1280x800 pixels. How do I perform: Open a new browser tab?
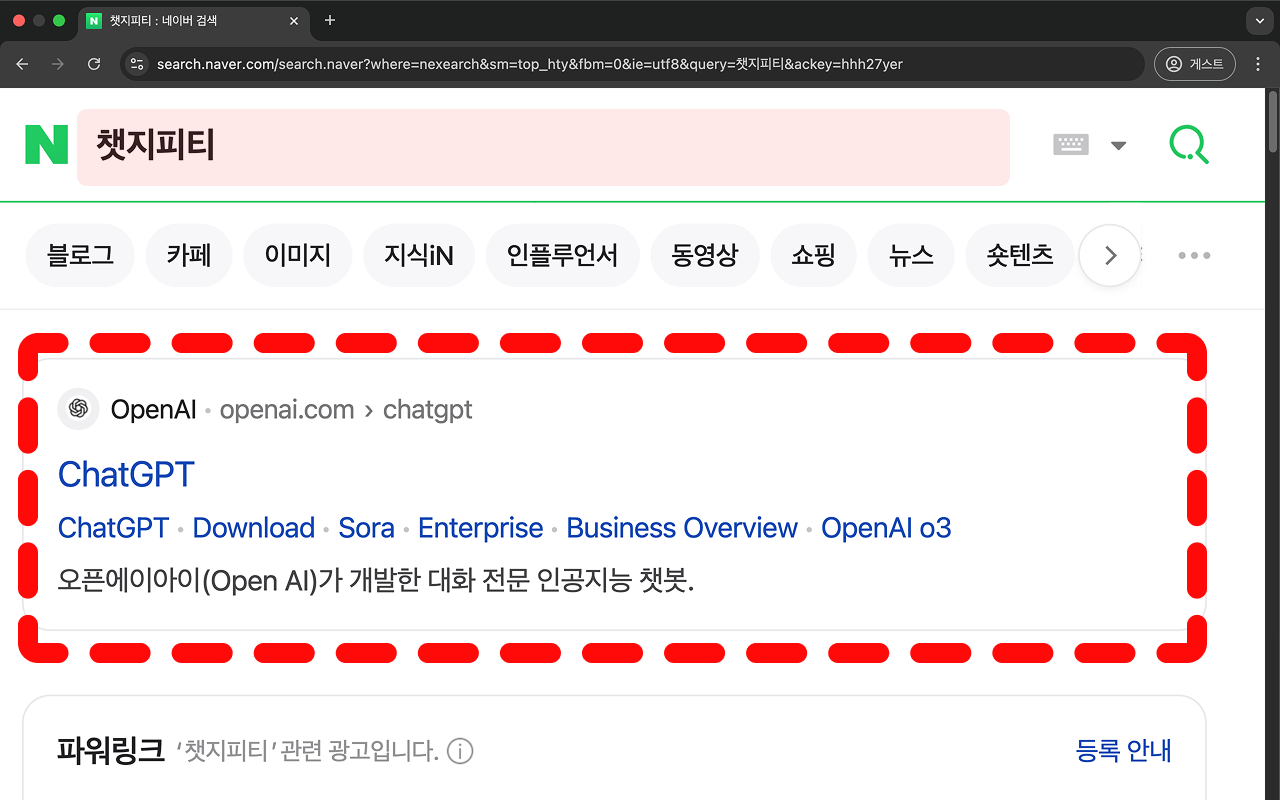[330, 20]
